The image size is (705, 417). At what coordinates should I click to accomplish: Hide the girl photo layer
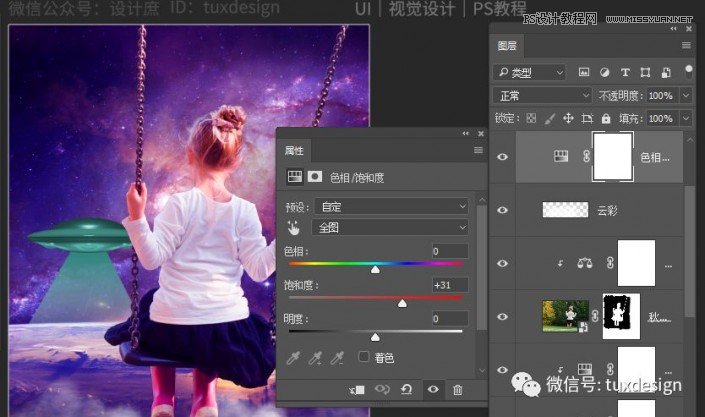(503, 317)
